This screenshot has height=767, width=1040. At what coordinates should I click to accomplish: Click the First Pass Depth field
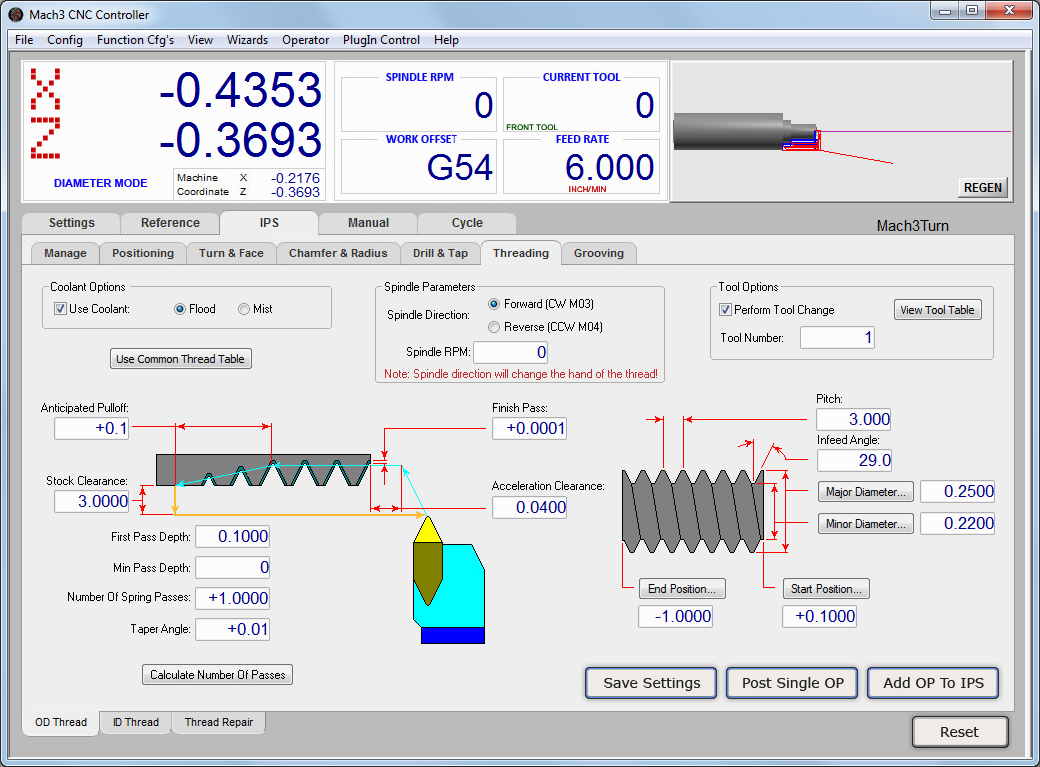pos(233,537)
